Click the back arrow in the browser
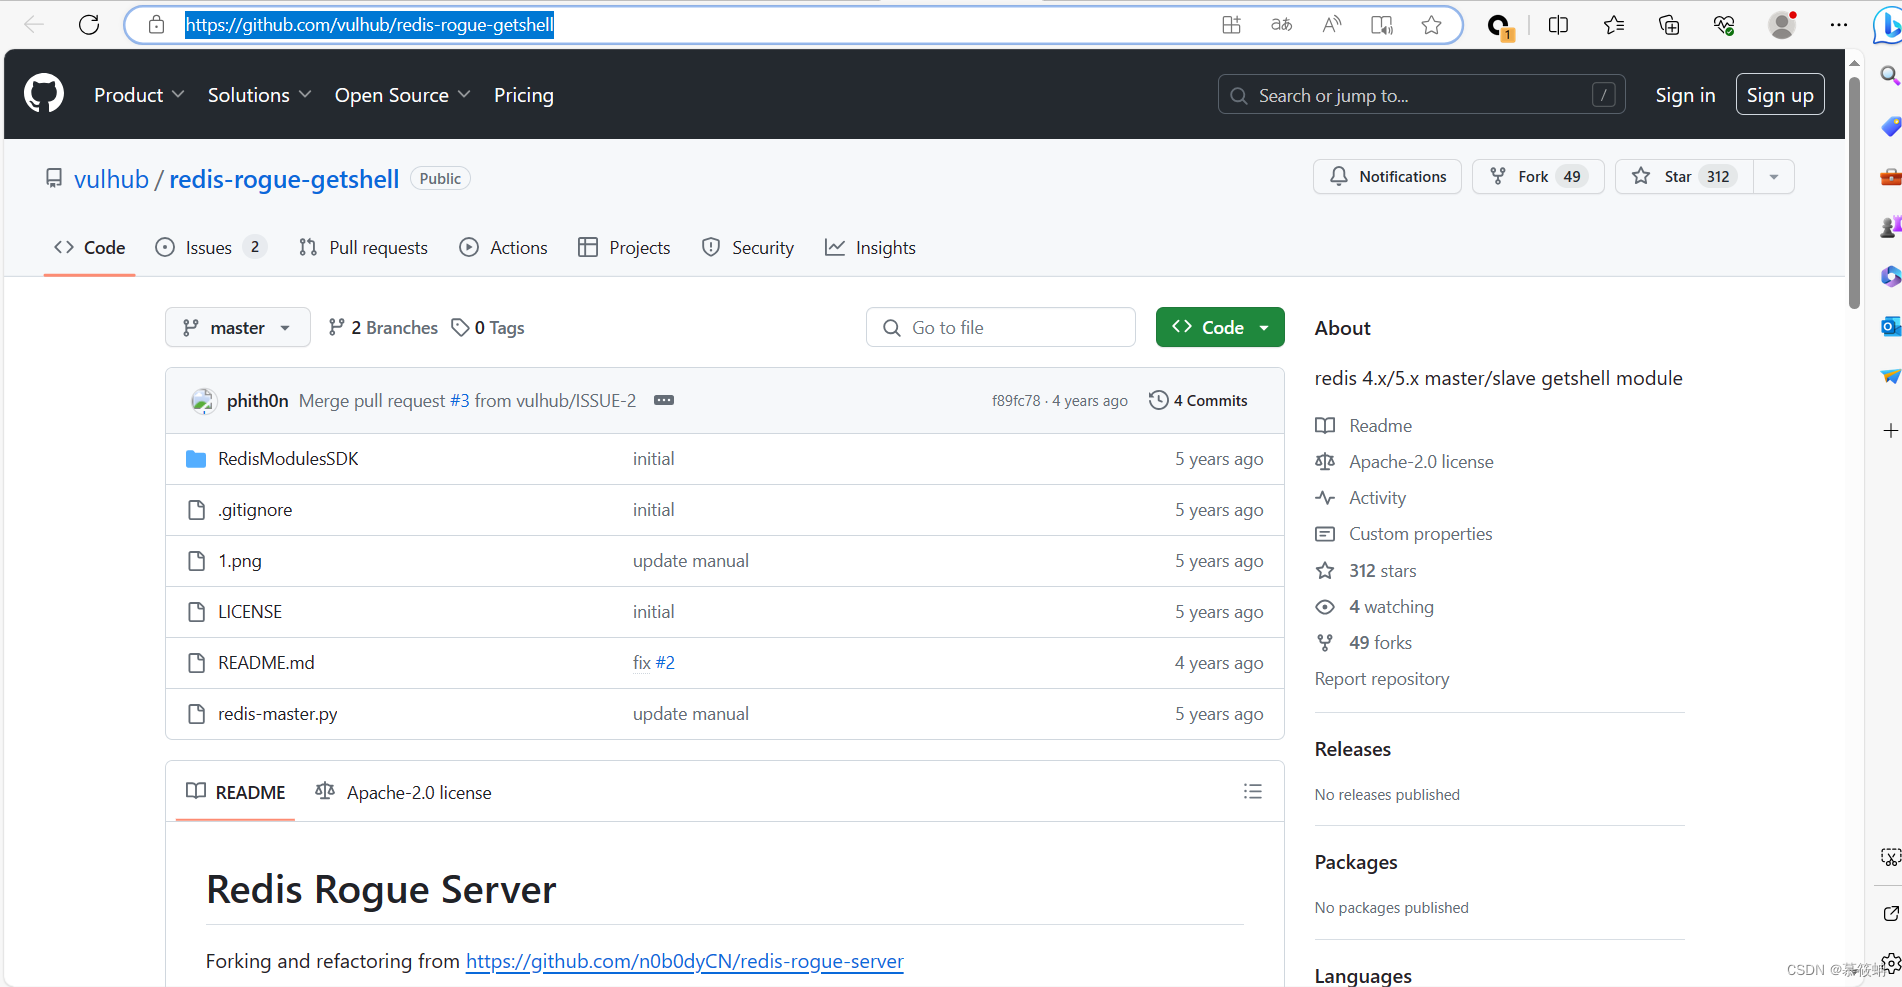1902x987 pixels. [x=34, y=25]
